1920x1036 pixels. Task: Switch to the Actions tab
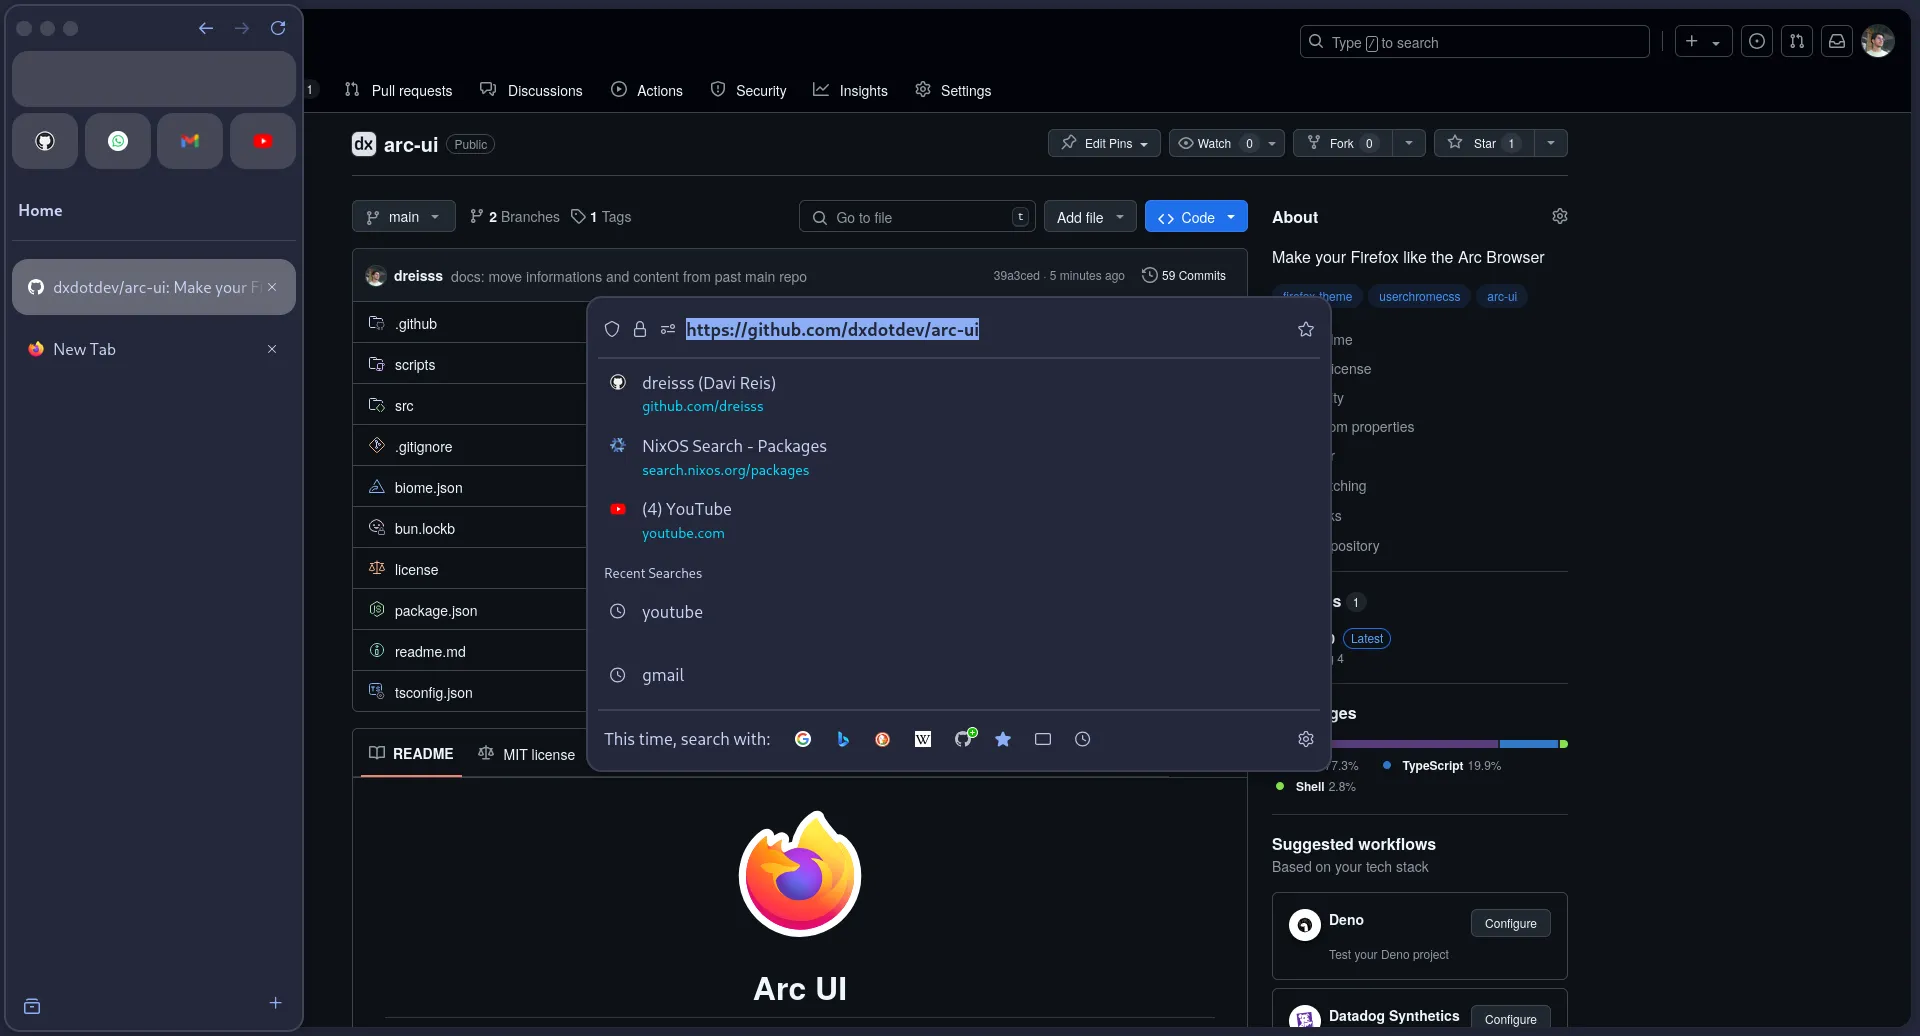click(x=647, y=90)
